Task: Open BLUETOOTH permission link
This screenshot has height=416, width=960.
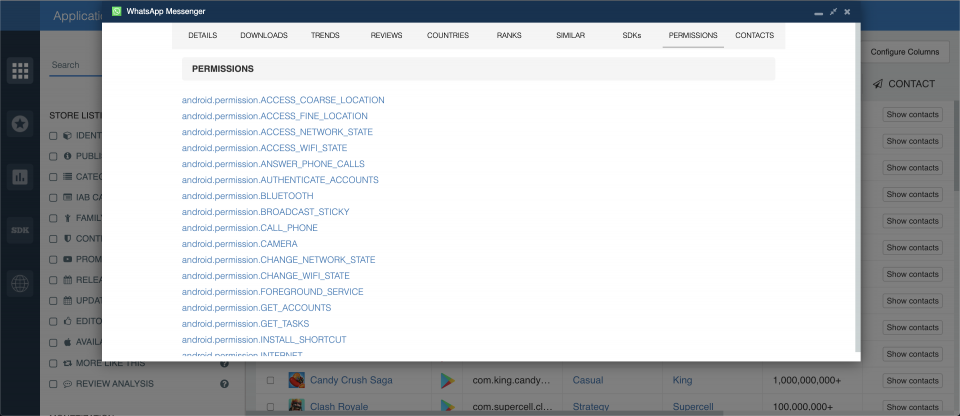Action: click(247, 195)
